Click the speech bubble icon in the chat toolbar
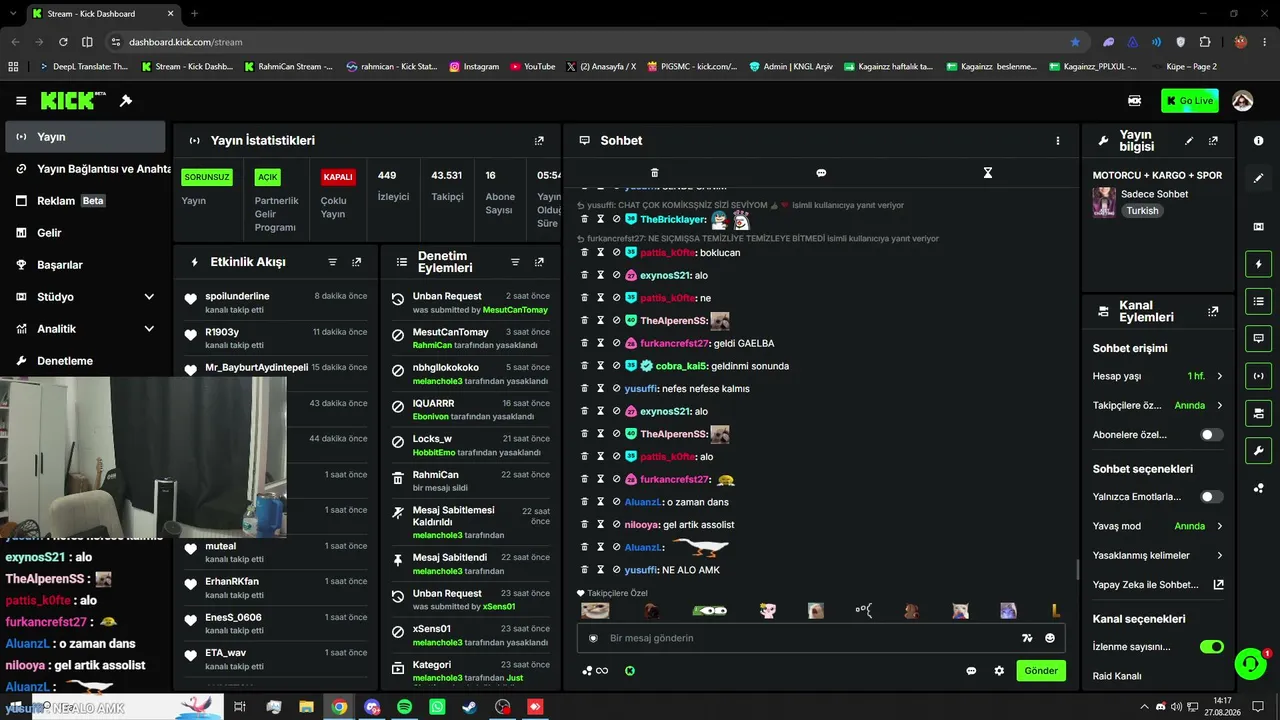1280x720 pixels. tap(821, 173)
